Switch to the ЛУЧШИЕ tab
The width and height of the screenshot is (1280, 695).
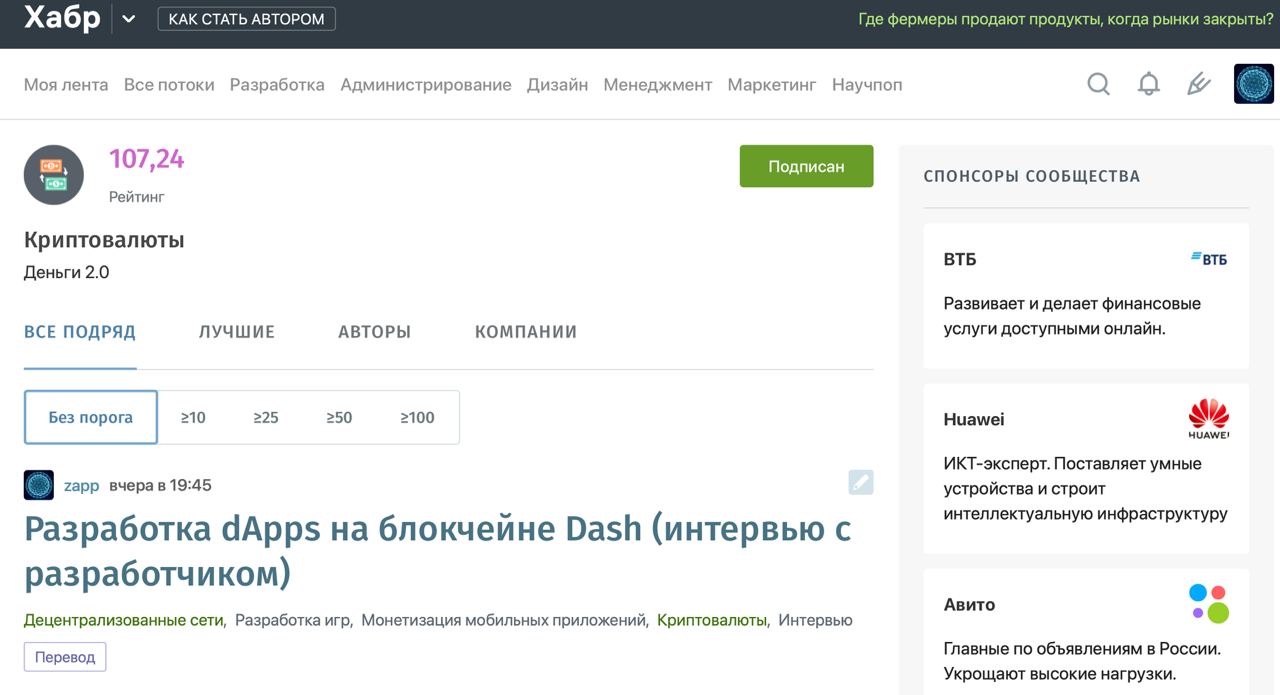pyautogui.click(x=236, y=332)
